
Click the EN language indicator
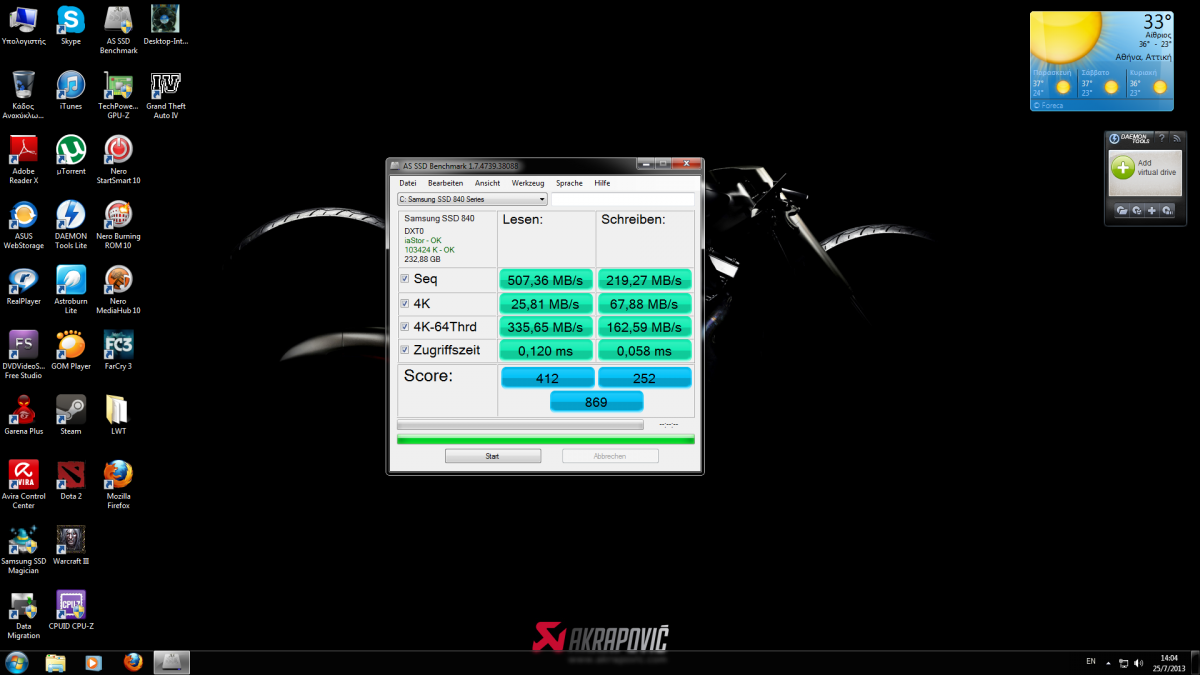[x=1090, y=661]
